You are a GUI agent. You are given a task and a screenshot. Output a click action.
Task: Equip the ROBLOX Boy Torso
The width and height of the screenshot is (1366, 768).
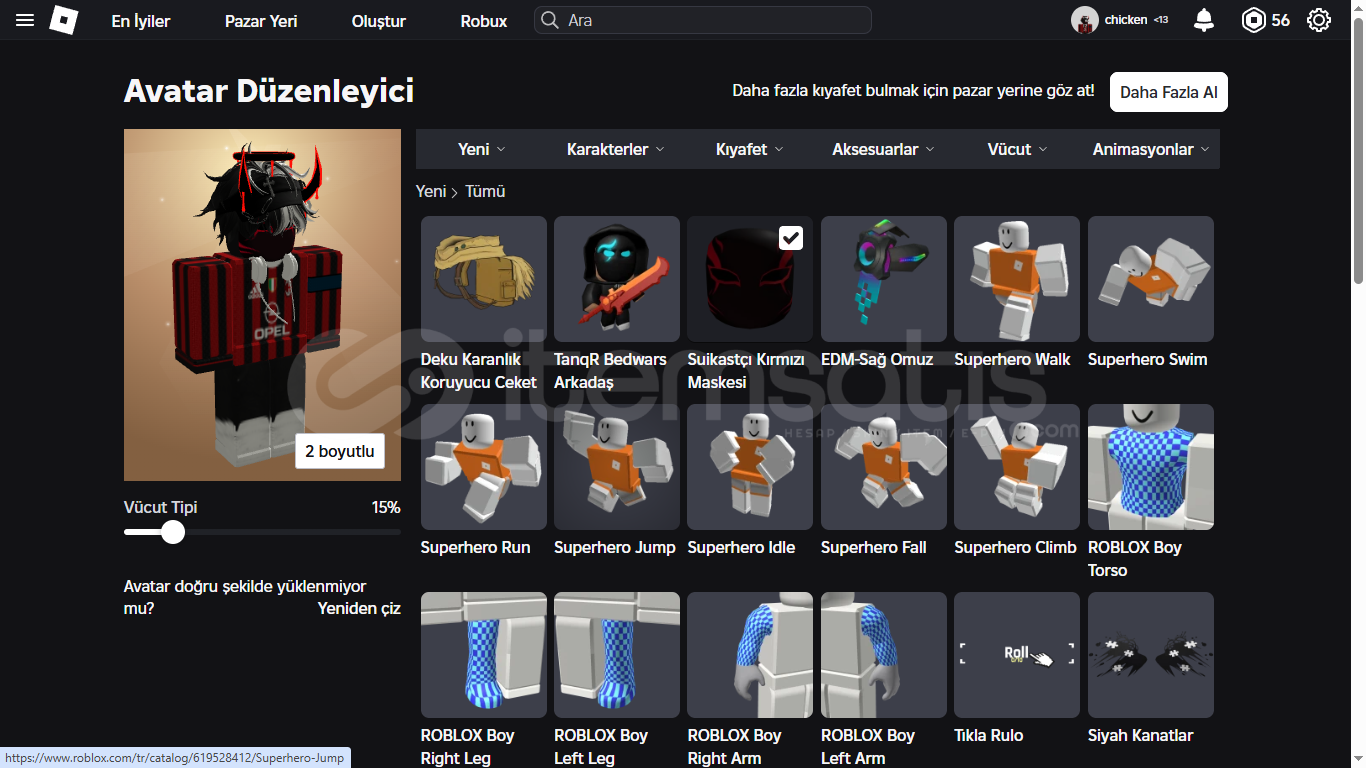1151,467
